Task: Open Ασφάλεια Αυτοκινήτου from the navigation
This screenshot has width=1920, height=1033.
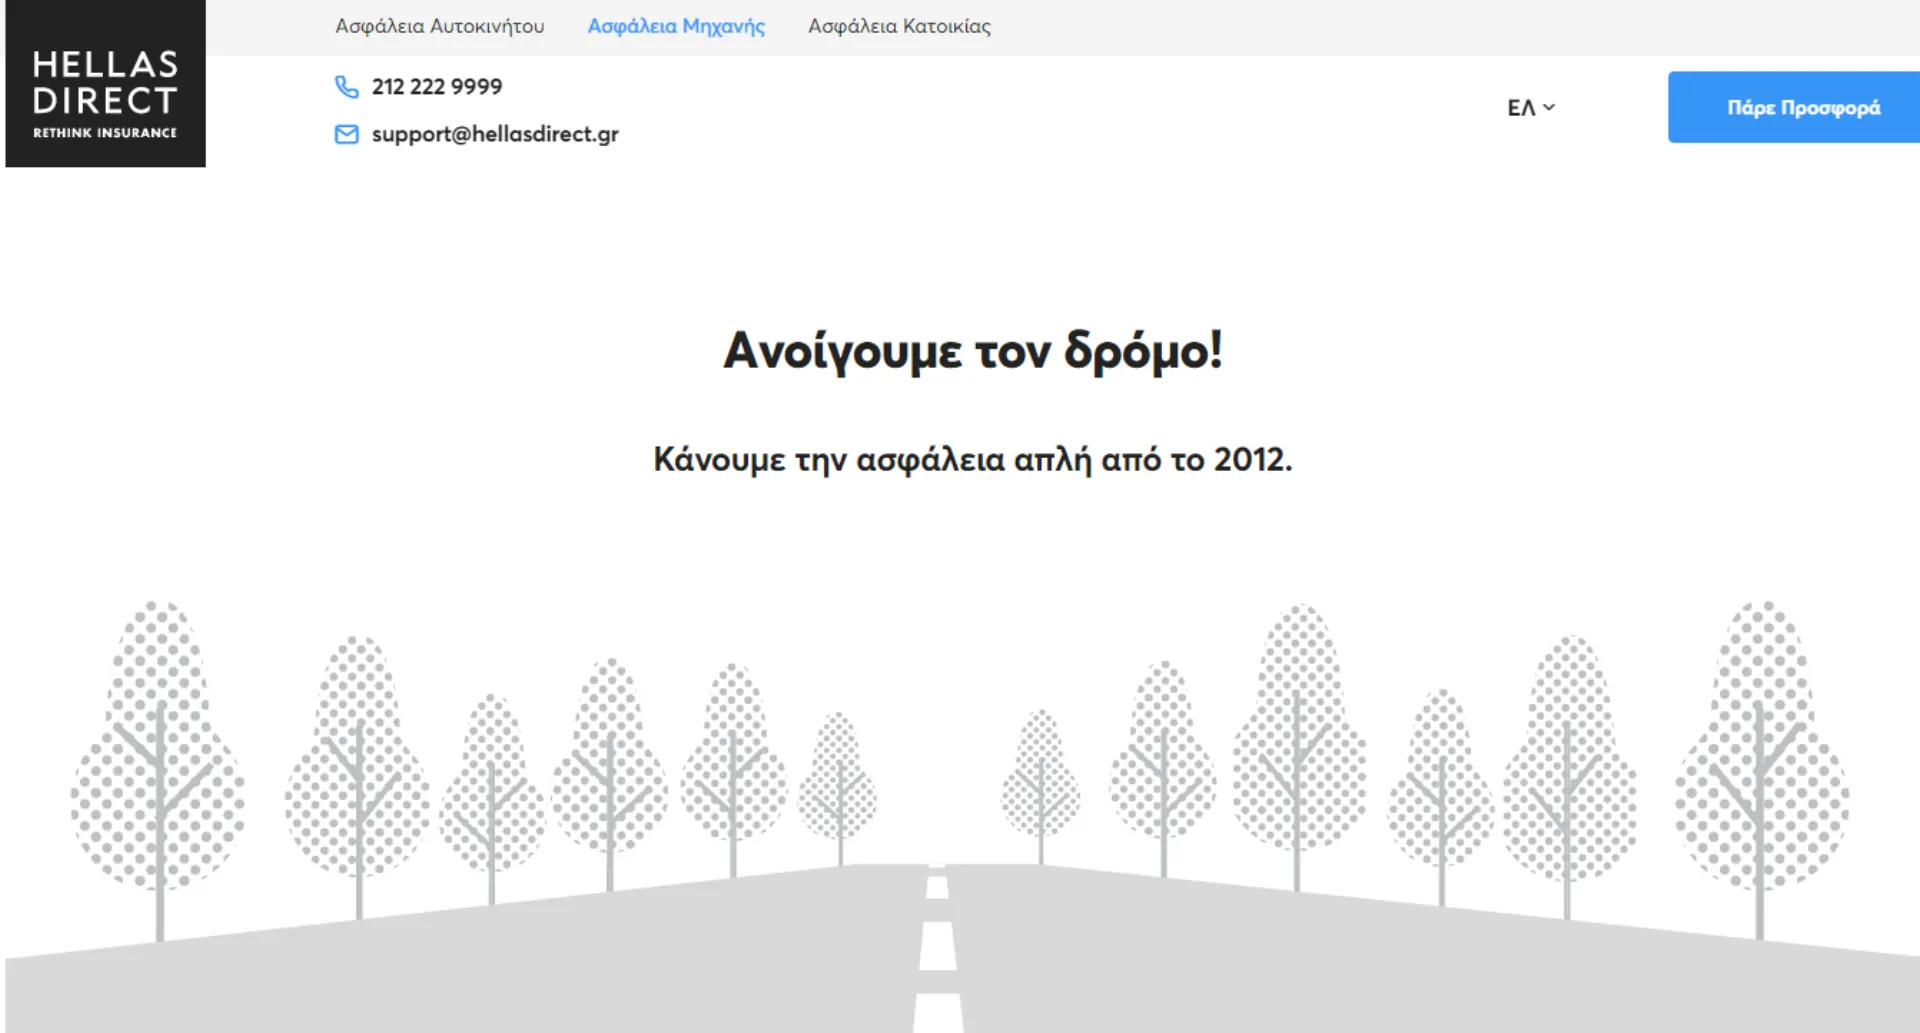Action: 439,26
